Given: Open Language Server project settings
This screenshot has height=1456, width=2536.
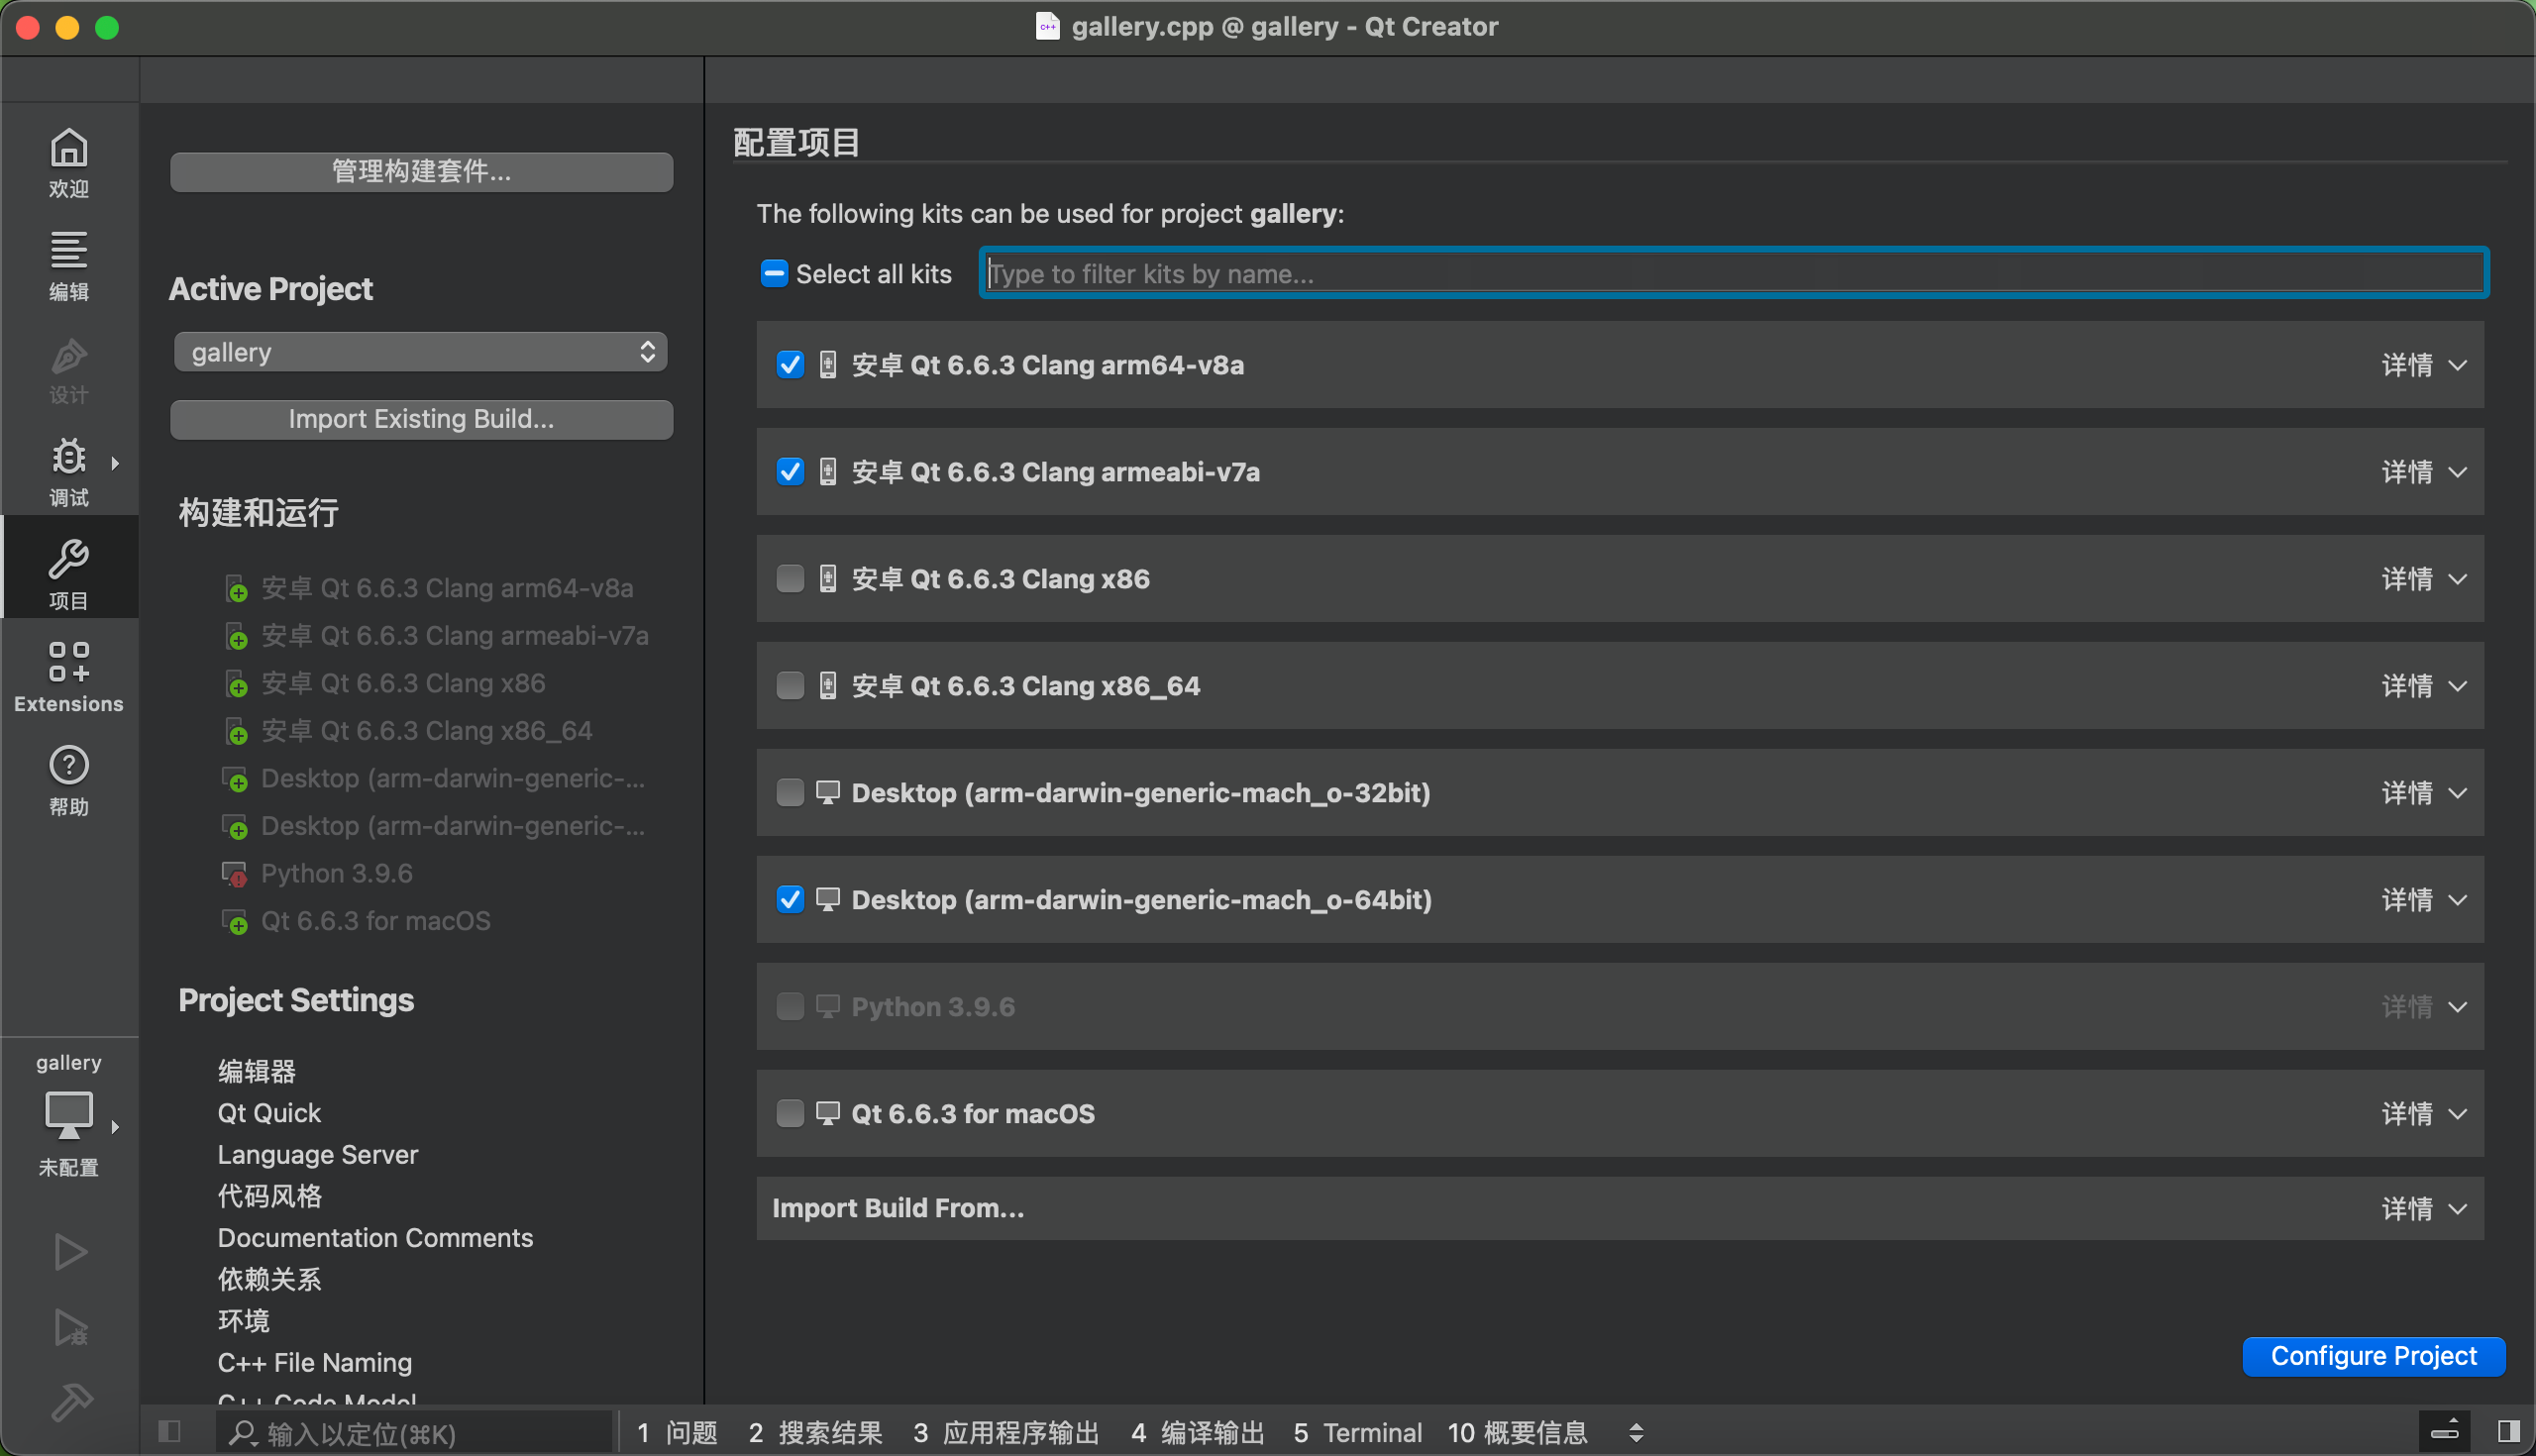Looking at the screenshot, I should [x=318, y=1154].
